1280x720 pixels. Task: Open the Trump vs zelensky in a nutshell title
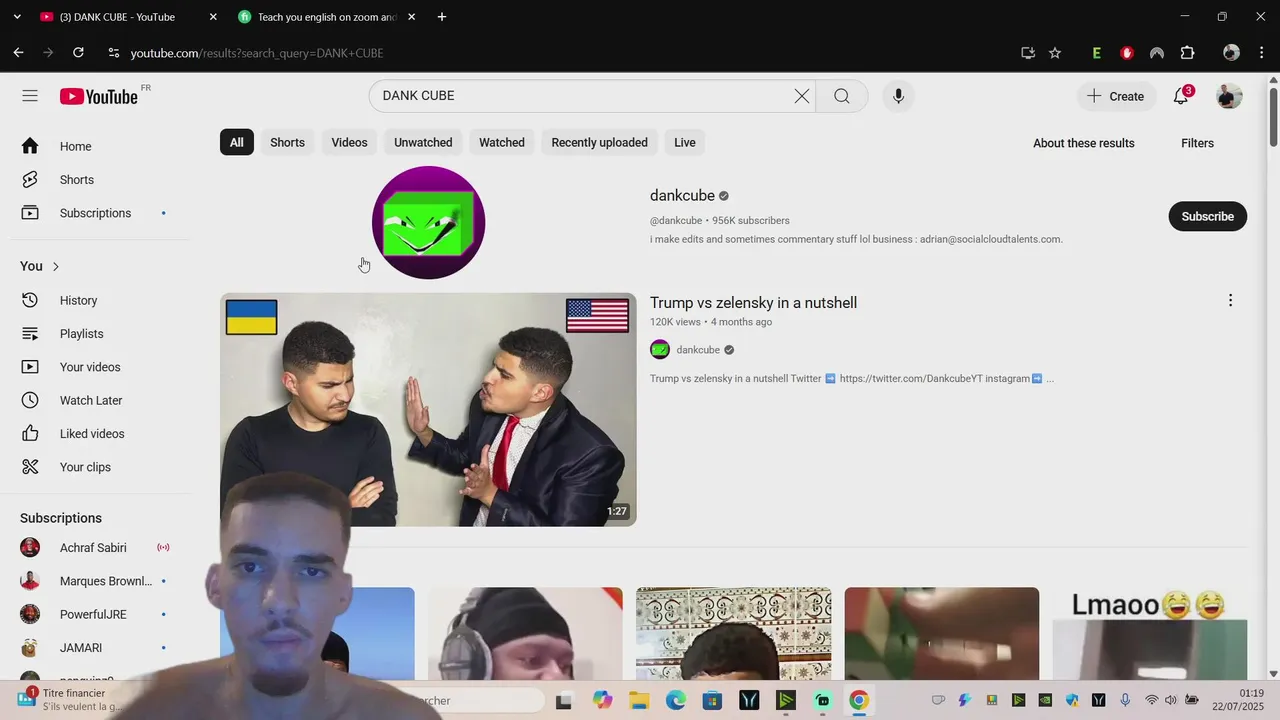tap(753, 303)
